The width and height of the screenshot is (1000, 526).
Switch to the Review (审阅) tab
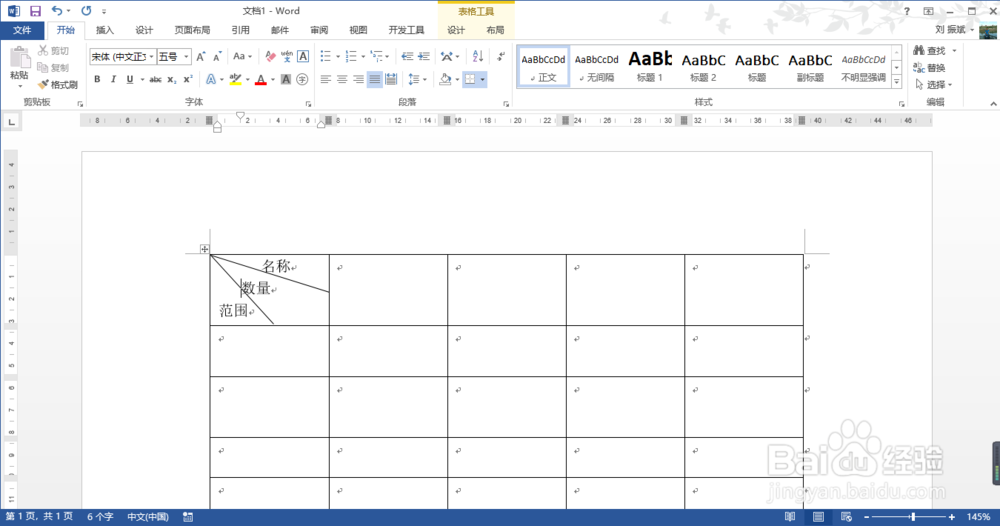(x=319, y=30)
